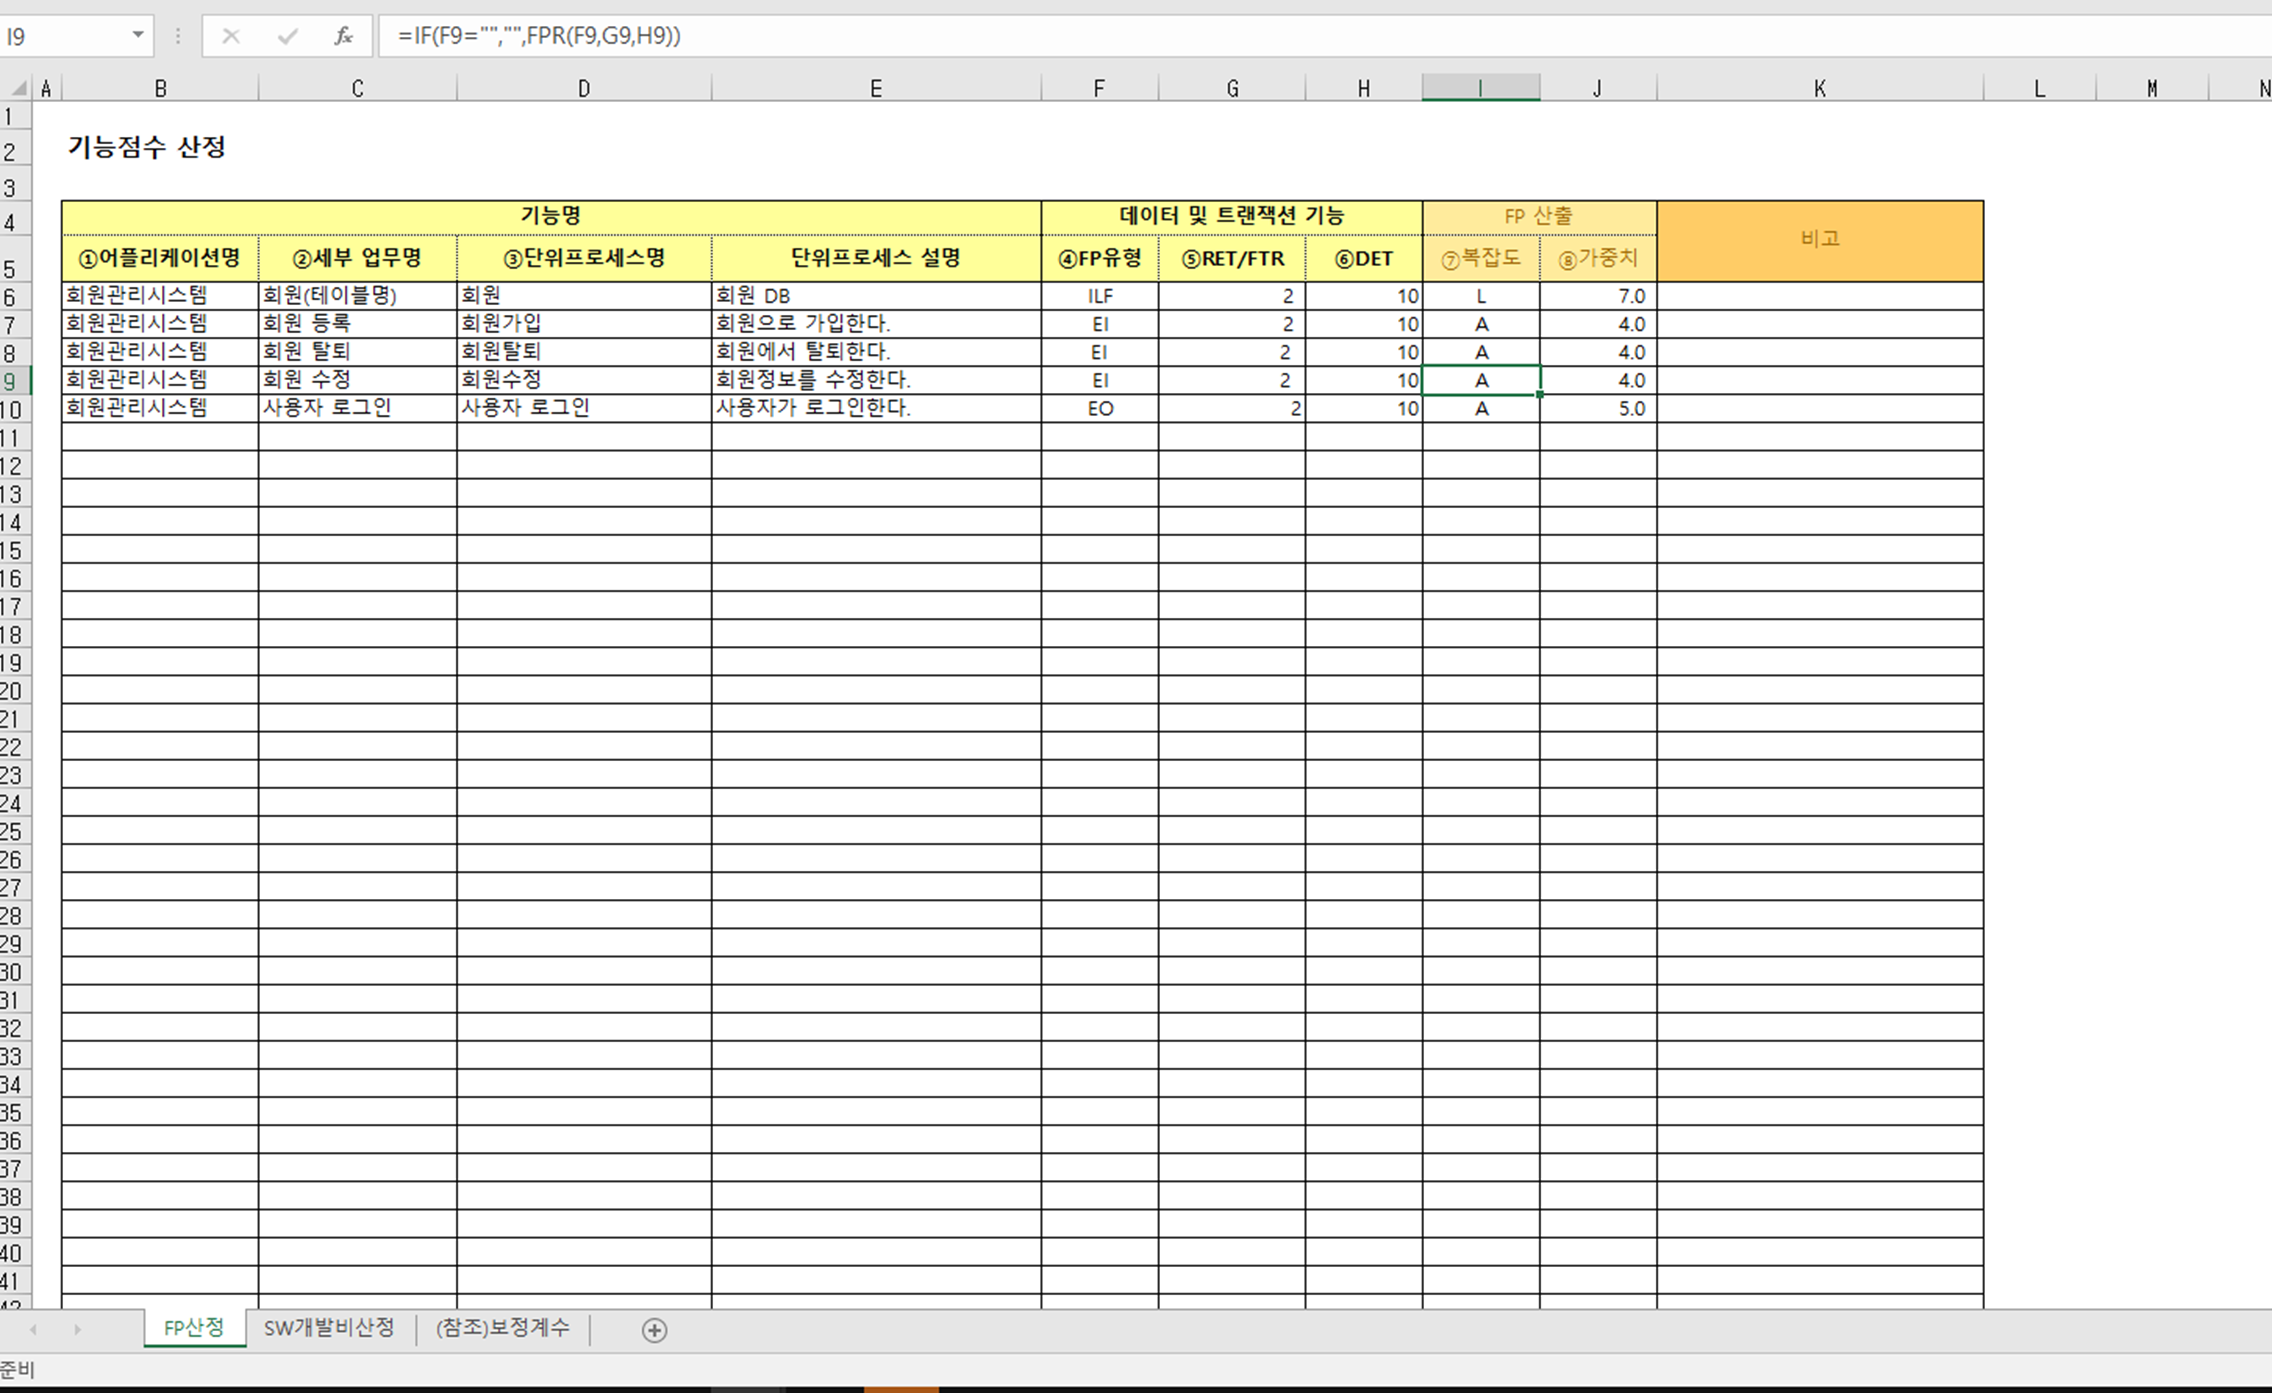
Task: Expand the Name Box dropdown arrow
Action: pyautogui.click(x=138, y=36)
